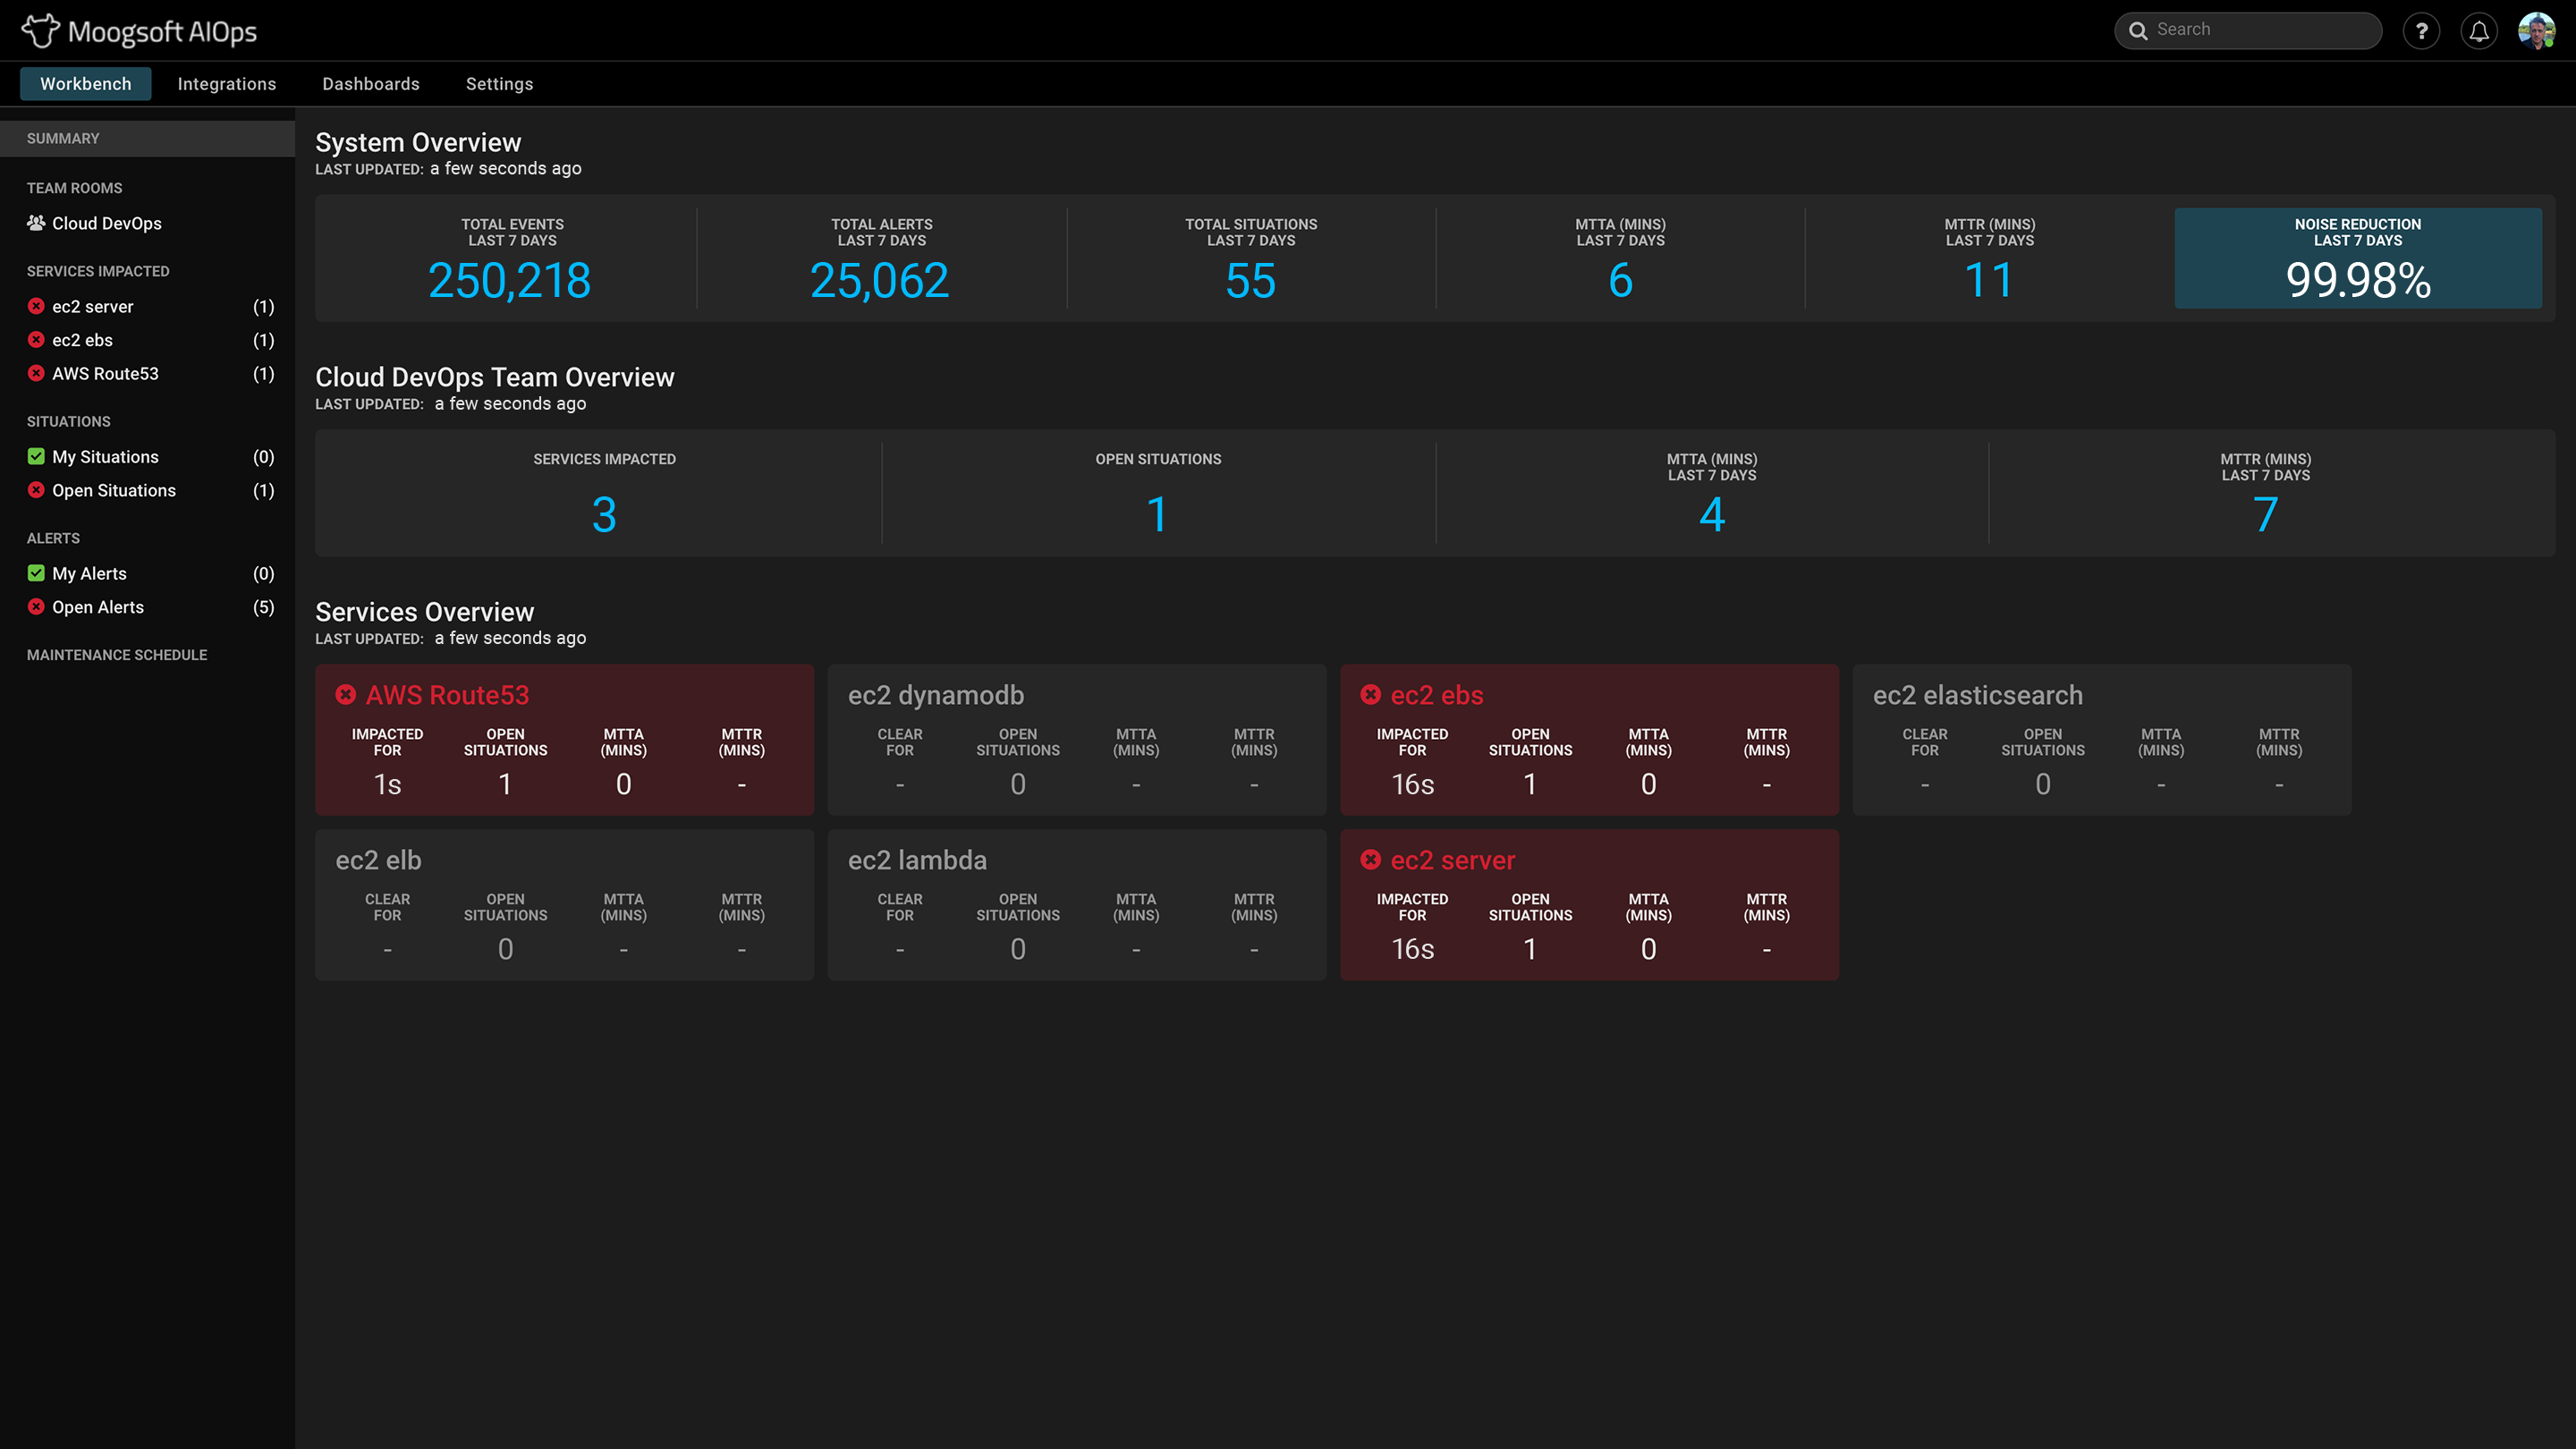Click green check icon beside My Situations

(36, 457)
